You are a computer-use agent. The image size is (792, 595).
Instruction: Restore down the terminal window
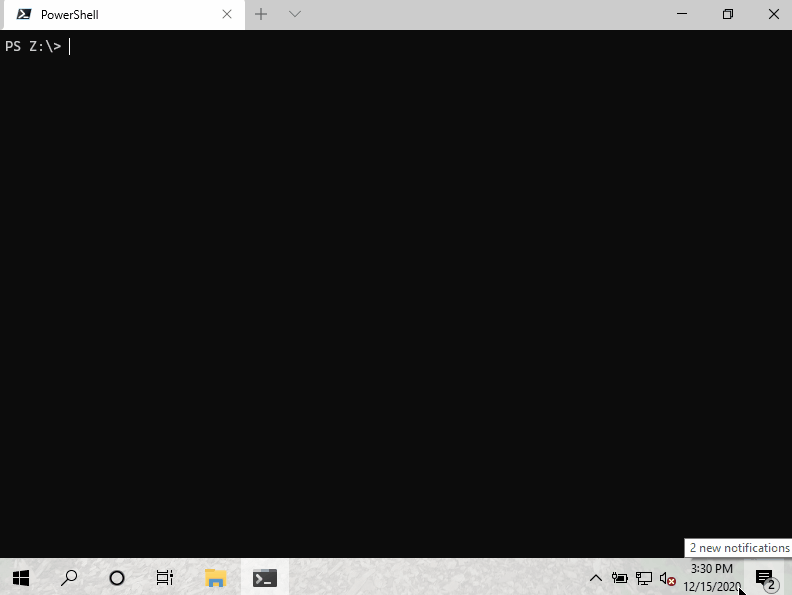[x=727, y=14]
